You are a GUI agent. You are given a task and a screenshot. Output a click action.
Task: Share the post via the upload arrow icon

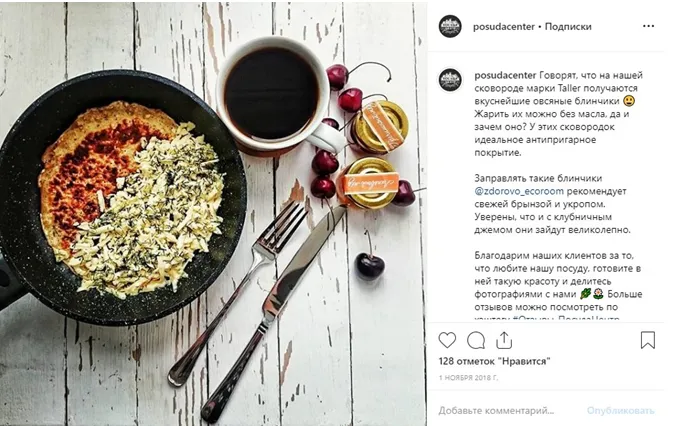(x=504, y=340)
